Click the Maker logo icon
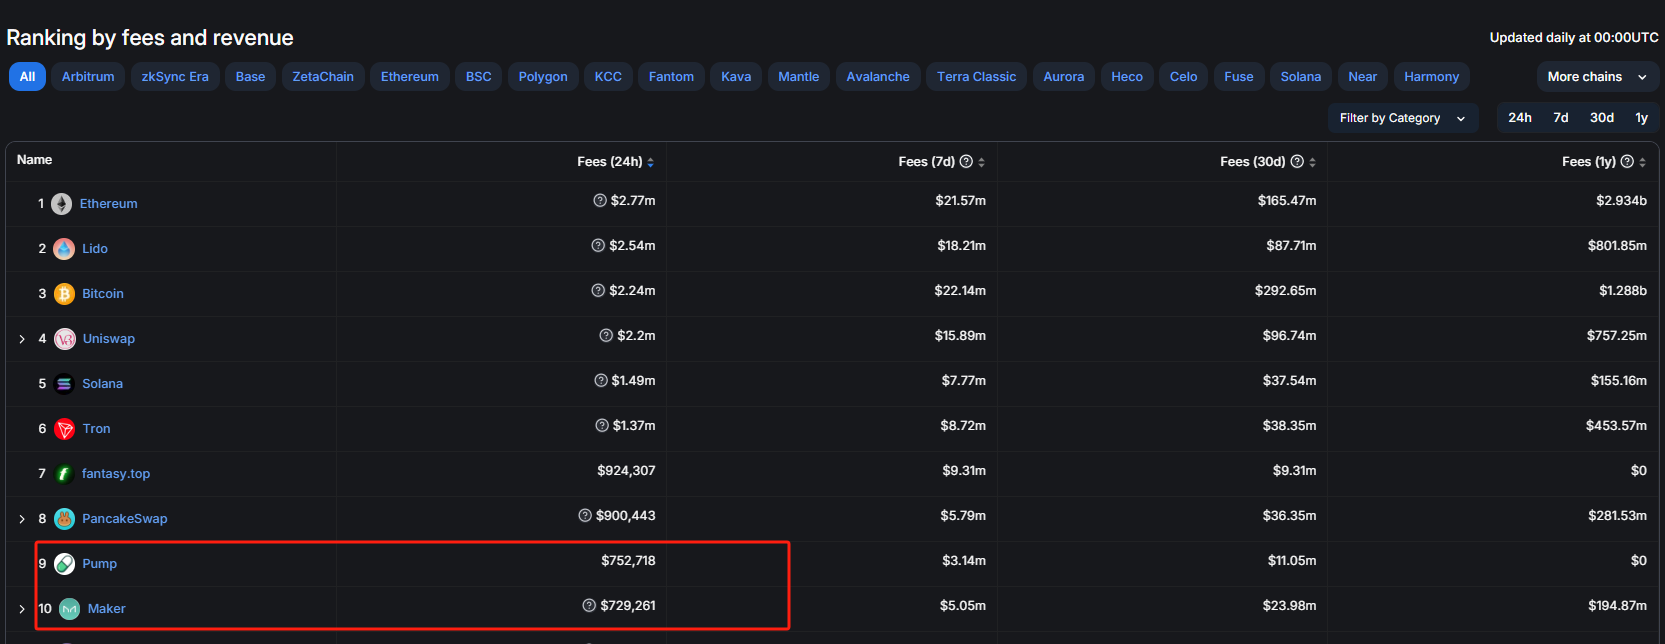This screenshot has width=1665, height=644. [69, 609]
